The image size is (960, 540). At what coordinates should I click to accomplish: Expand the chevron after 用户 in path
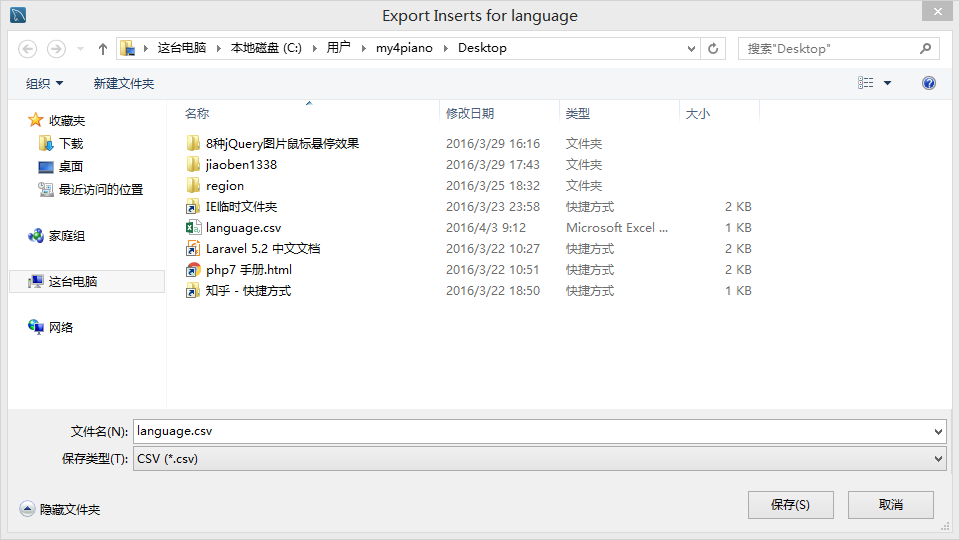[363, 48]
